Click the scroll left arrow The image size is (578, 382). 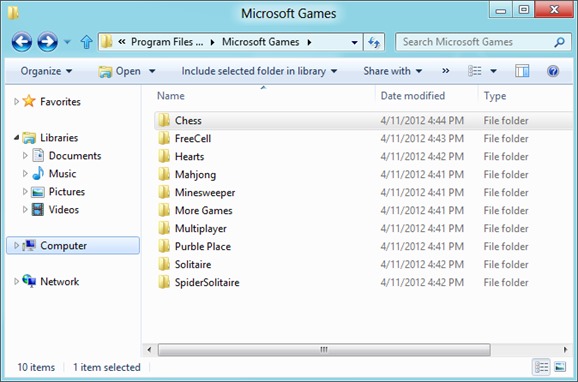point(149,349)
